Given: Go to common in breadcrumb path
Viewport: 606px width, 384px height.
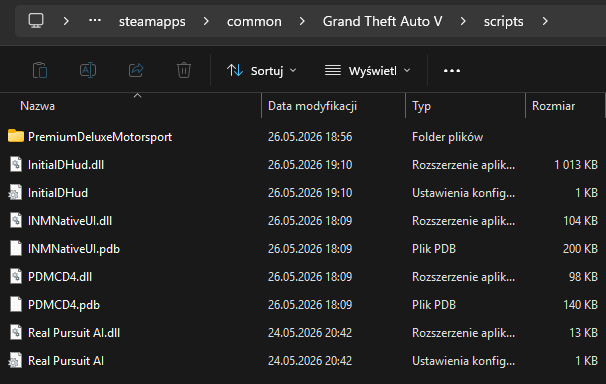Looking at the screenshot, I should (x=254, y=22).
